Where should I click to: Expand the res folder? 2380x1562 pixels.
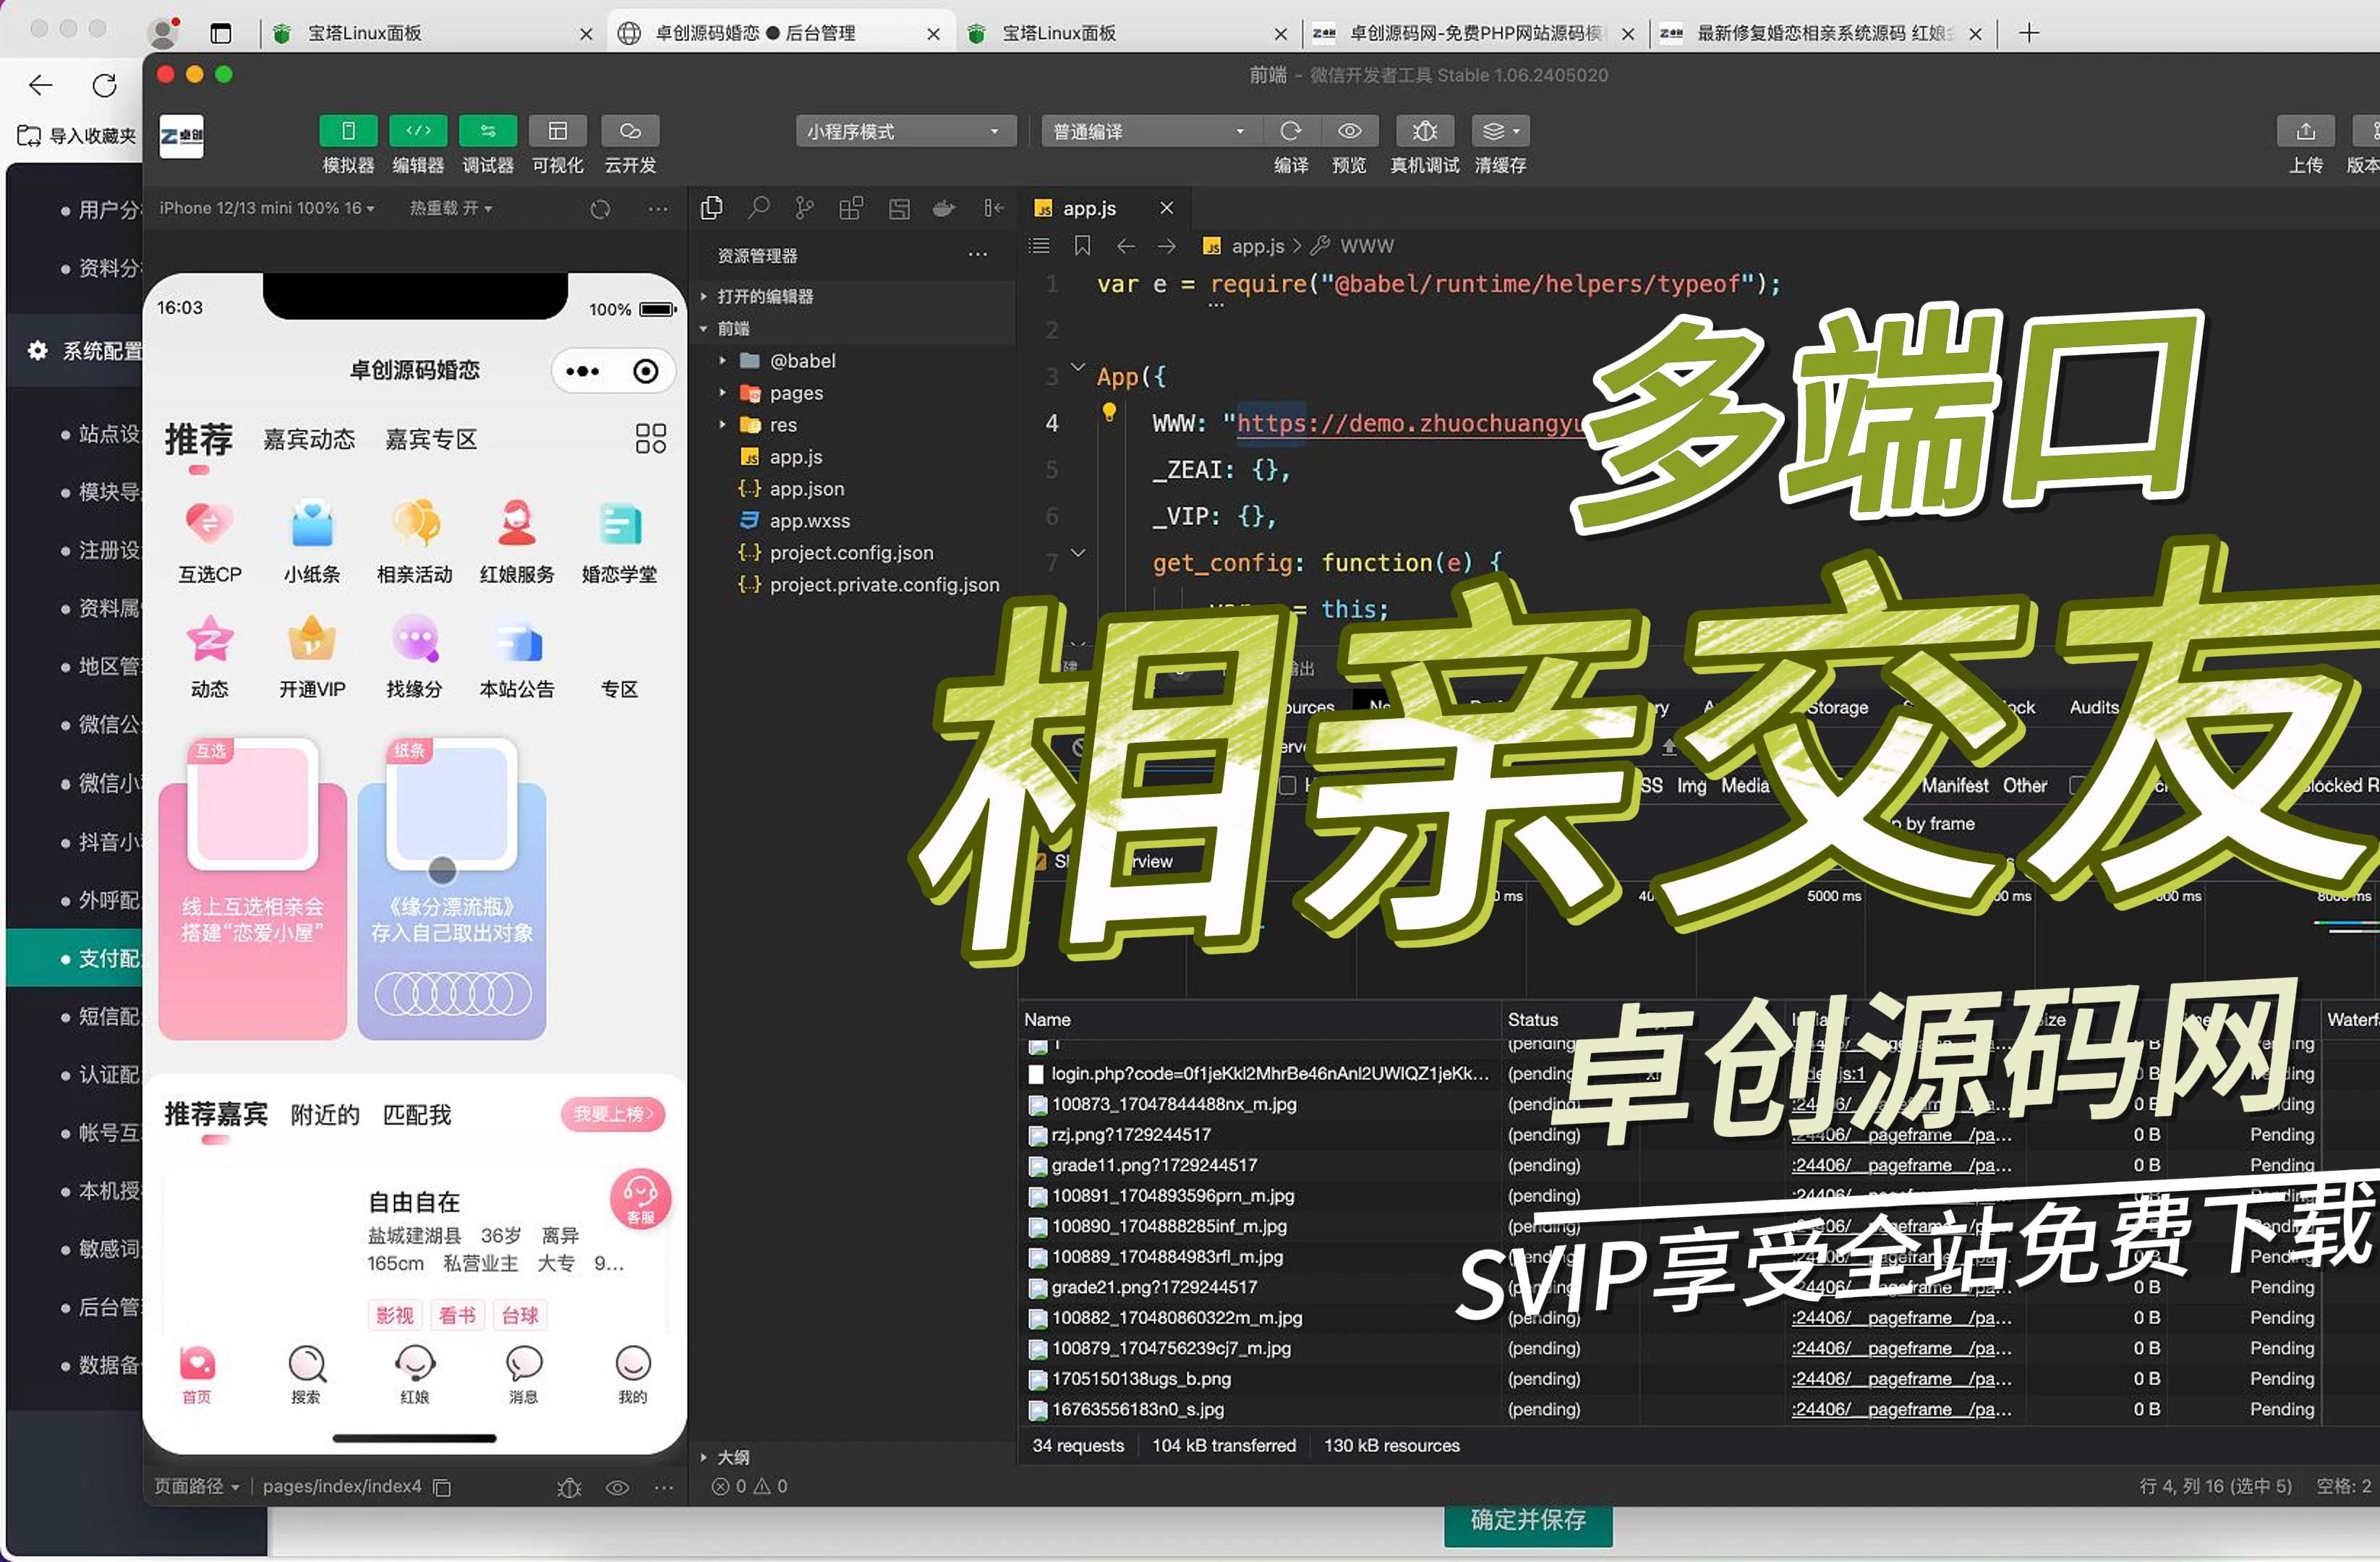tap(783, 424)
